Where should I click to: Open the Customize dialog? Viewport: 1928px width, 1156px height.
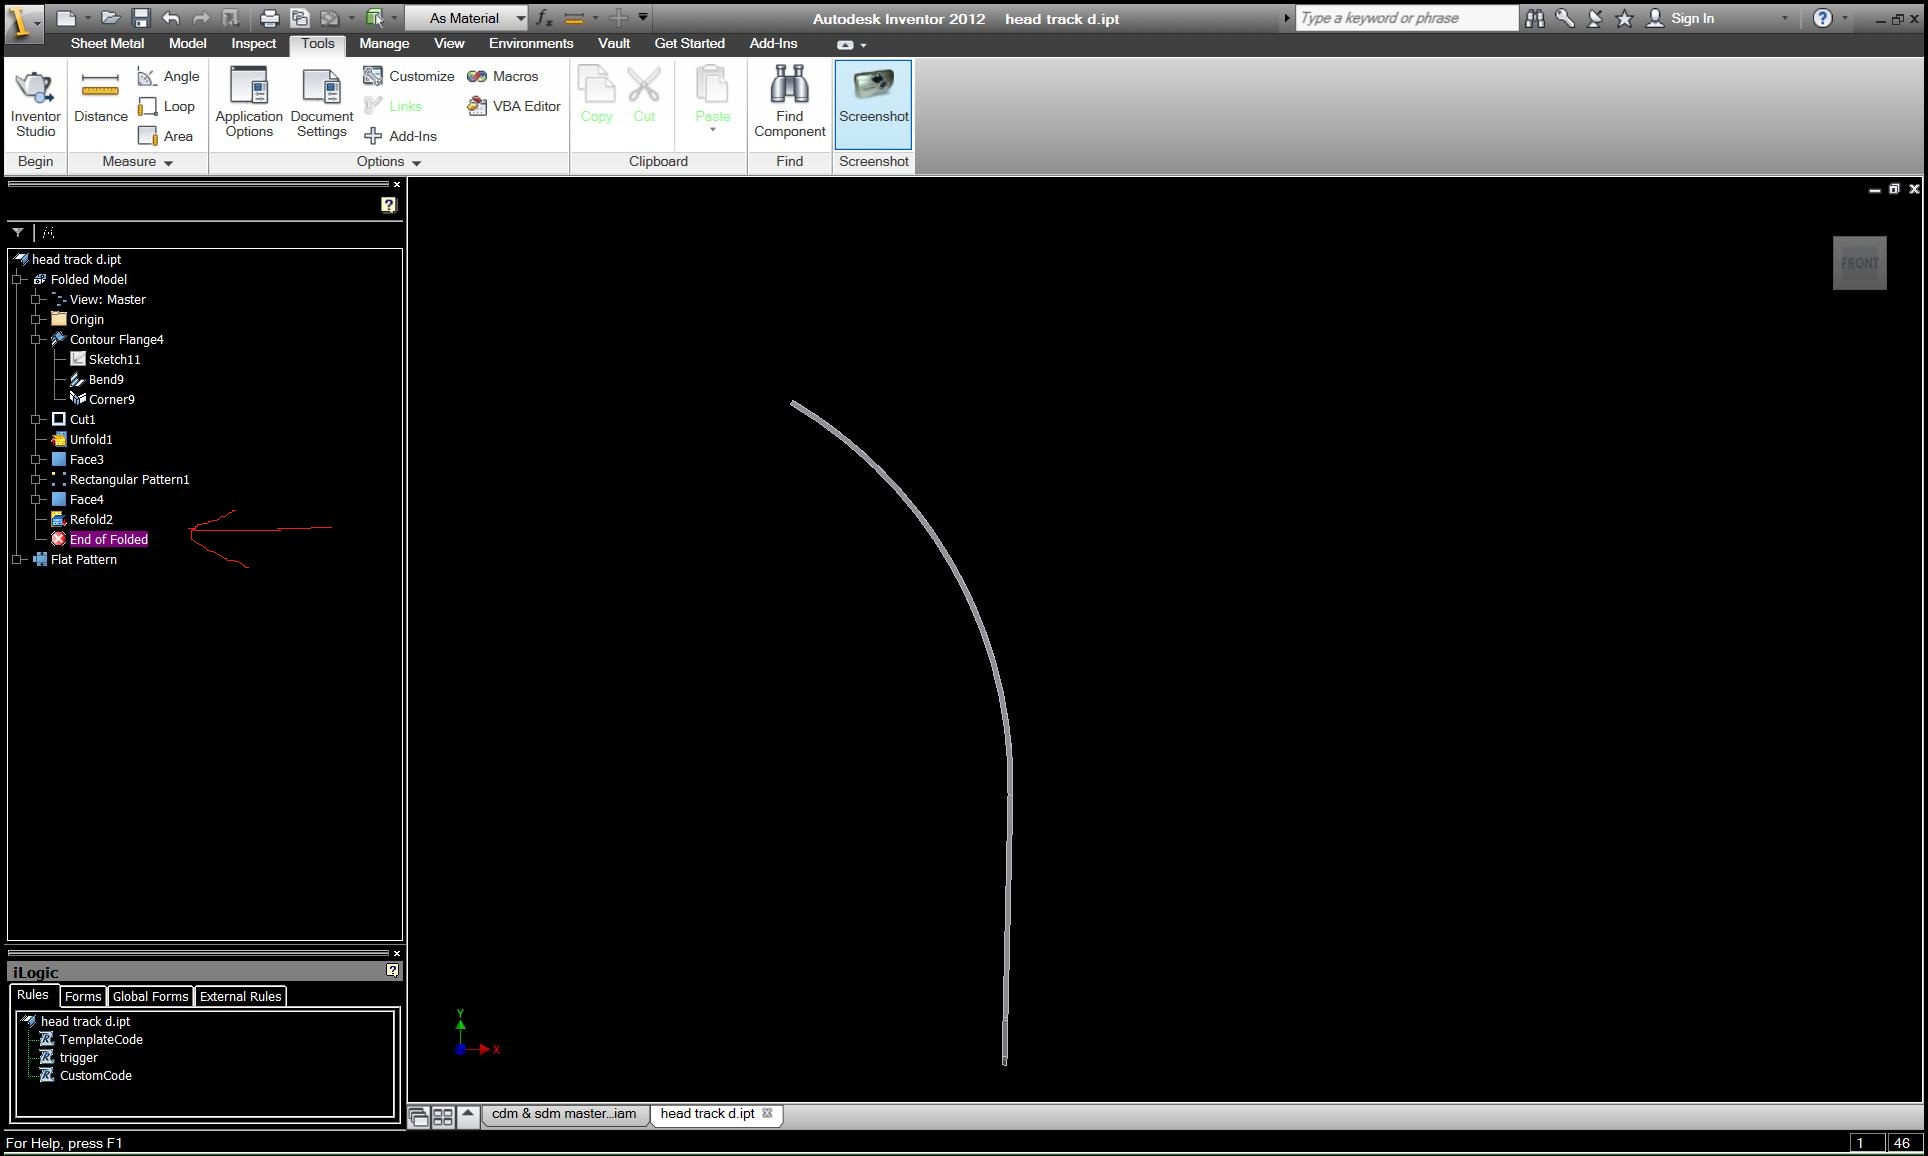click(x=408, y=76)
